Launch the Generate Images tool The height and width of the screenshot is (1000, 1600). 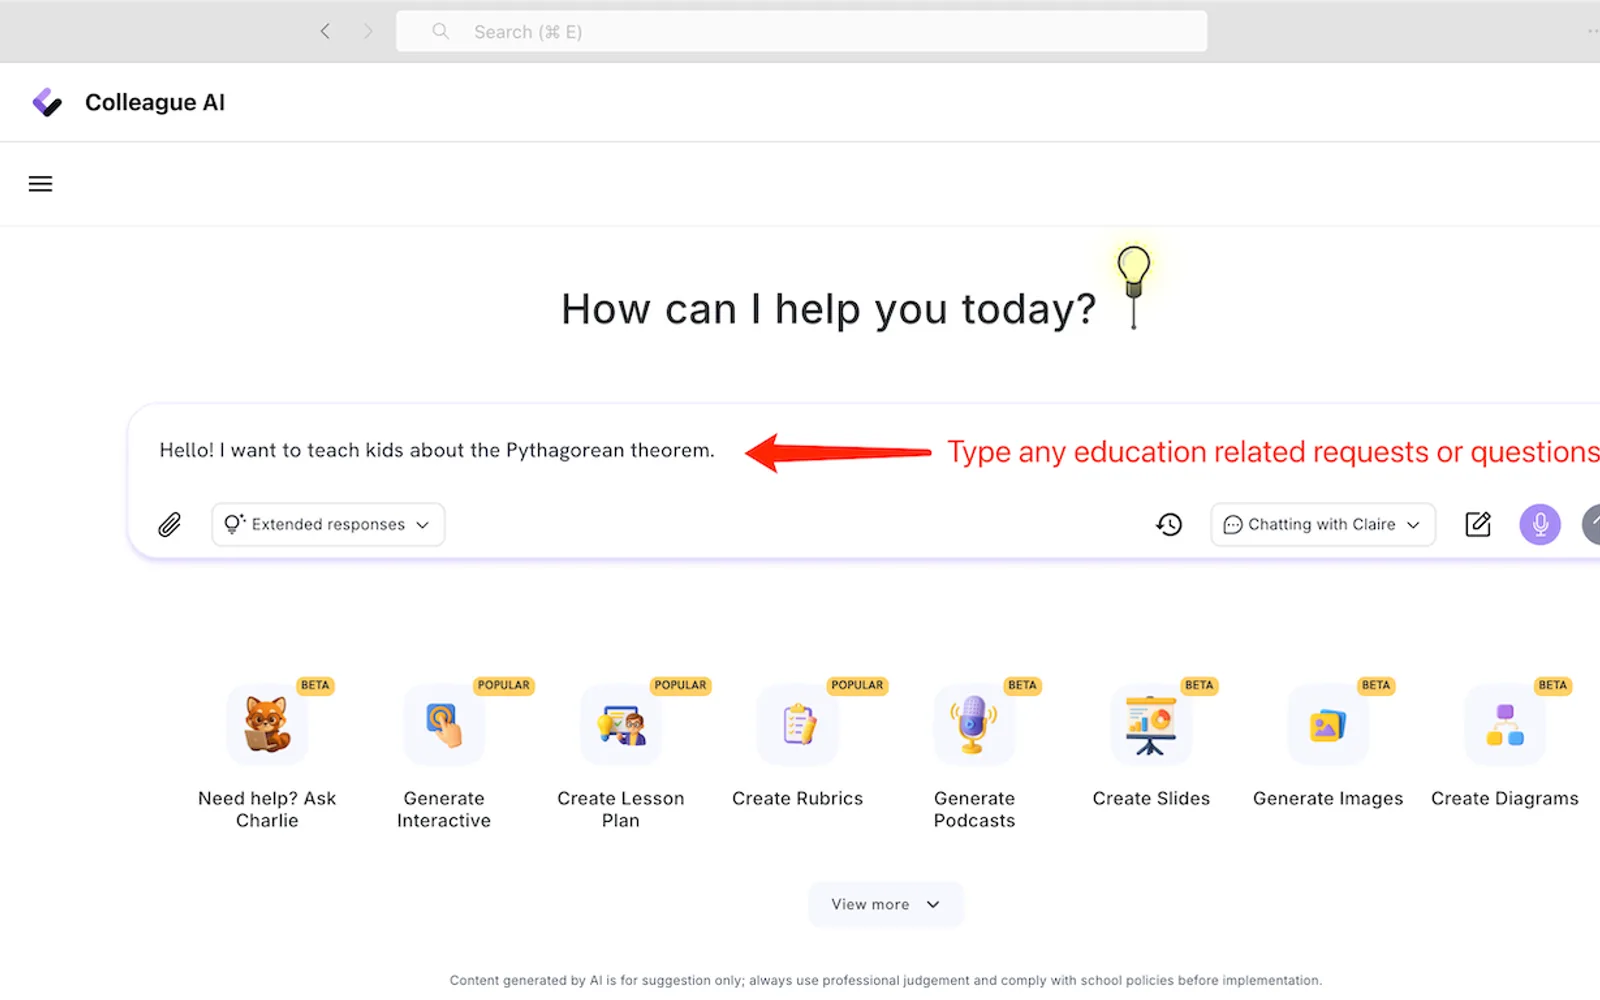[x=1328, y=745]
